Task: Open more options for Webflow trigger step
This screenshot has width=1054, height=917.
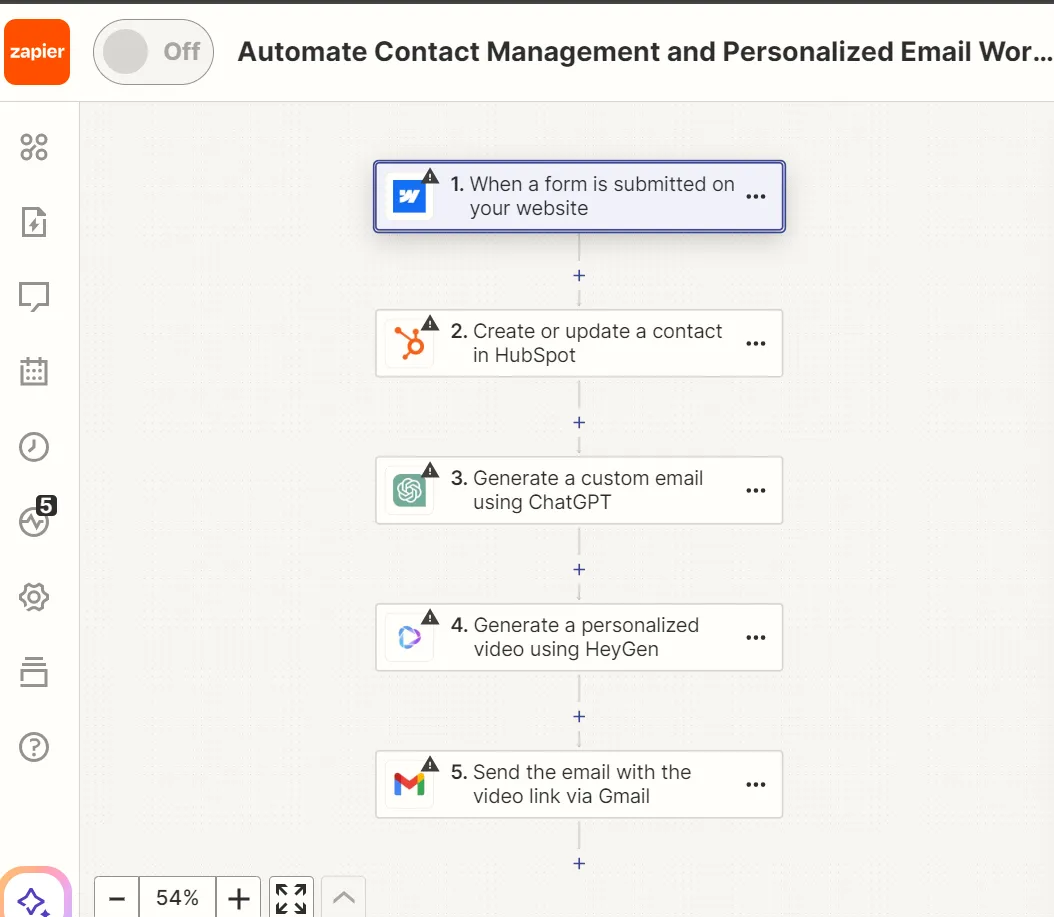Action: (756, 197)
